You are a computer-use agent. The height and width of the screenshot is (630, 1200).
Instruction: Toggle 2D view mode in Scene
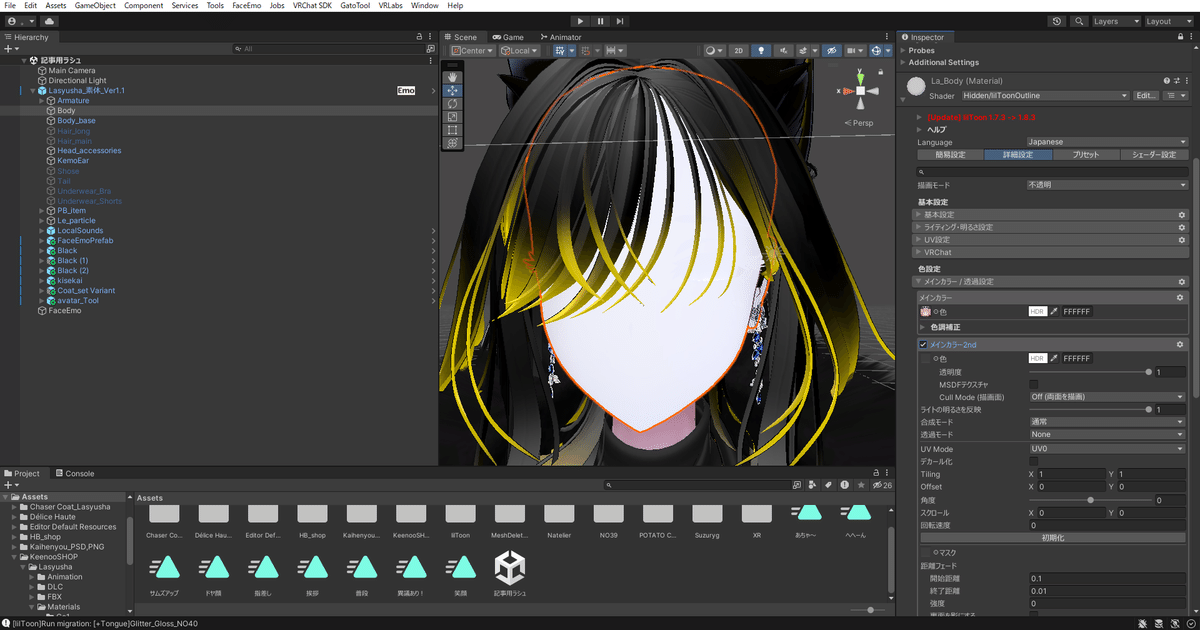point(738,50)
